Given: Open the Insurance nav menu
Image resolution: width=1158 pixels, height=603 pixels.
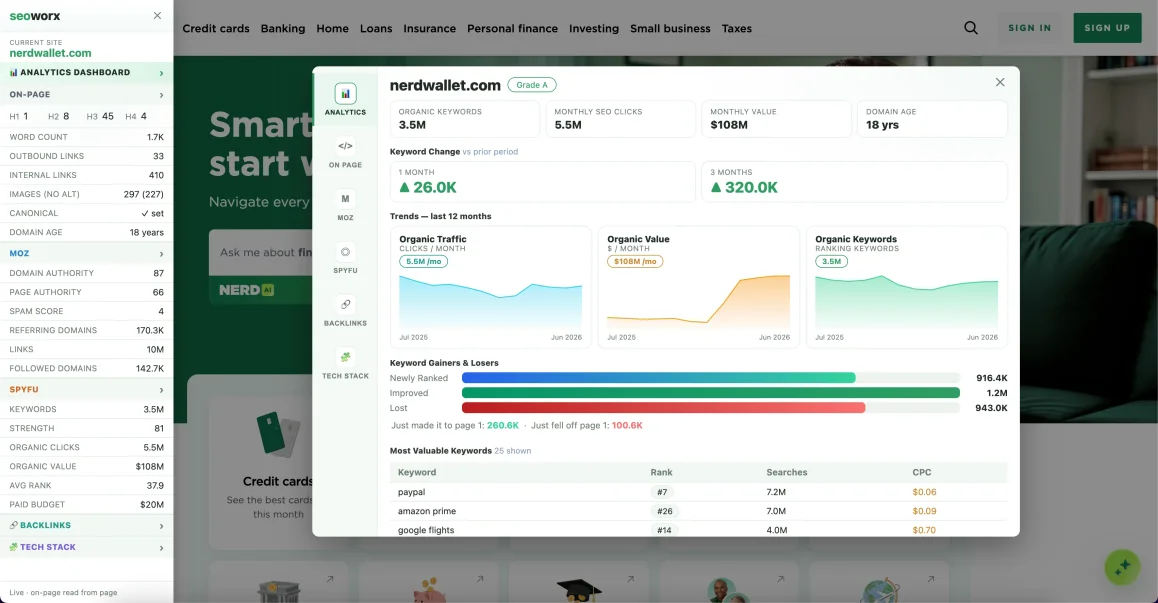Looking at the screenshot, I should (429, 28).
